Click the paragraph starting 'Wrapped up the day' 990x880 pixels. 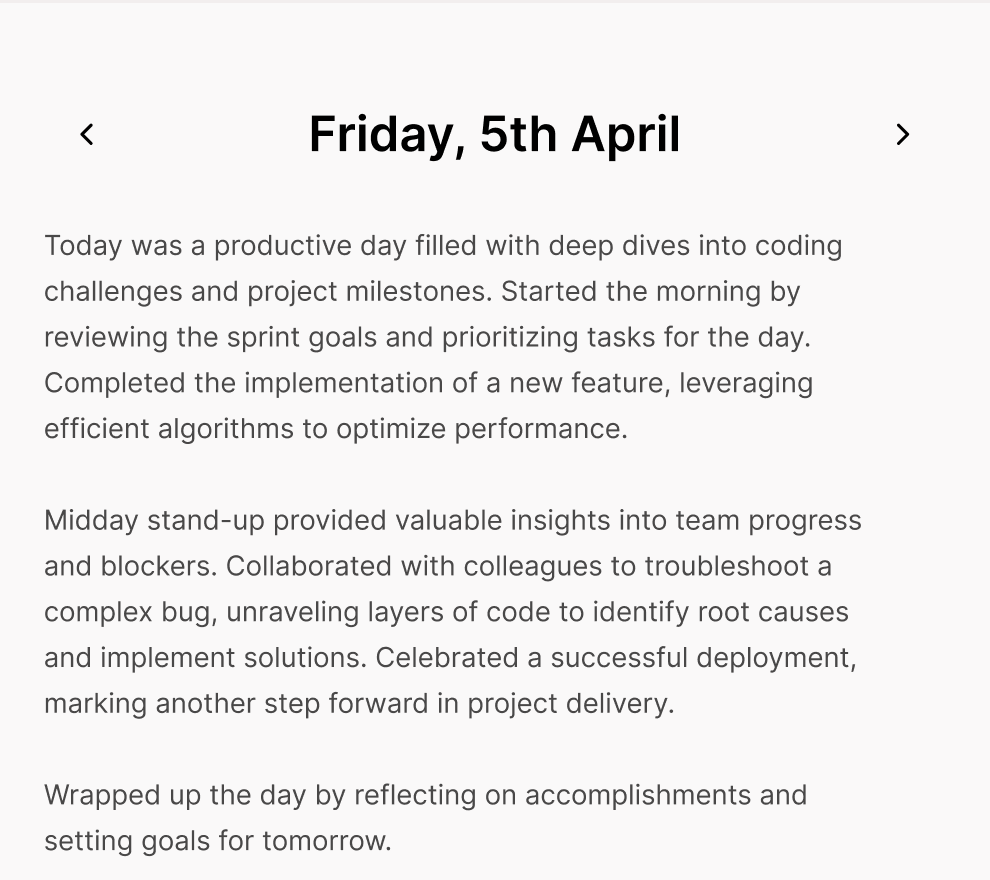(426, 818)
